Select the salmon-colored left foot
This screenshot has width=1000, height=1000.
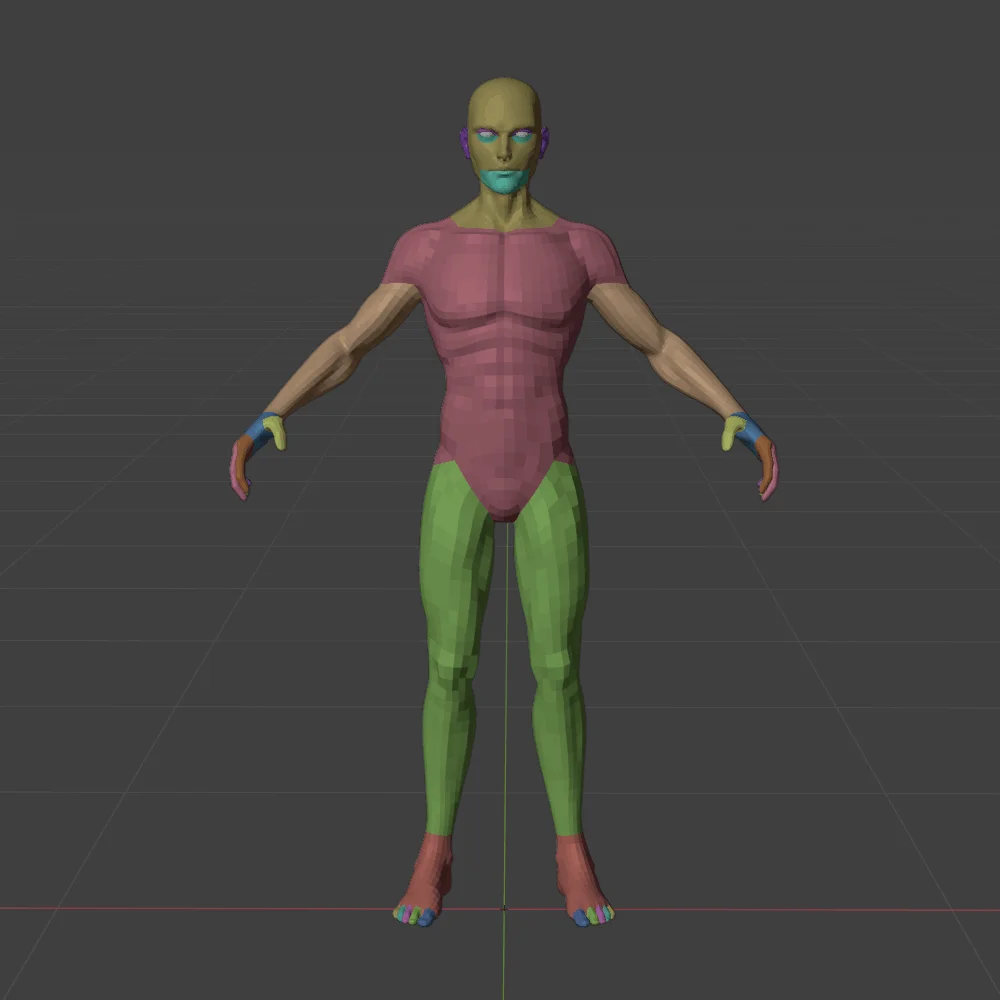[x=577, y=870]
